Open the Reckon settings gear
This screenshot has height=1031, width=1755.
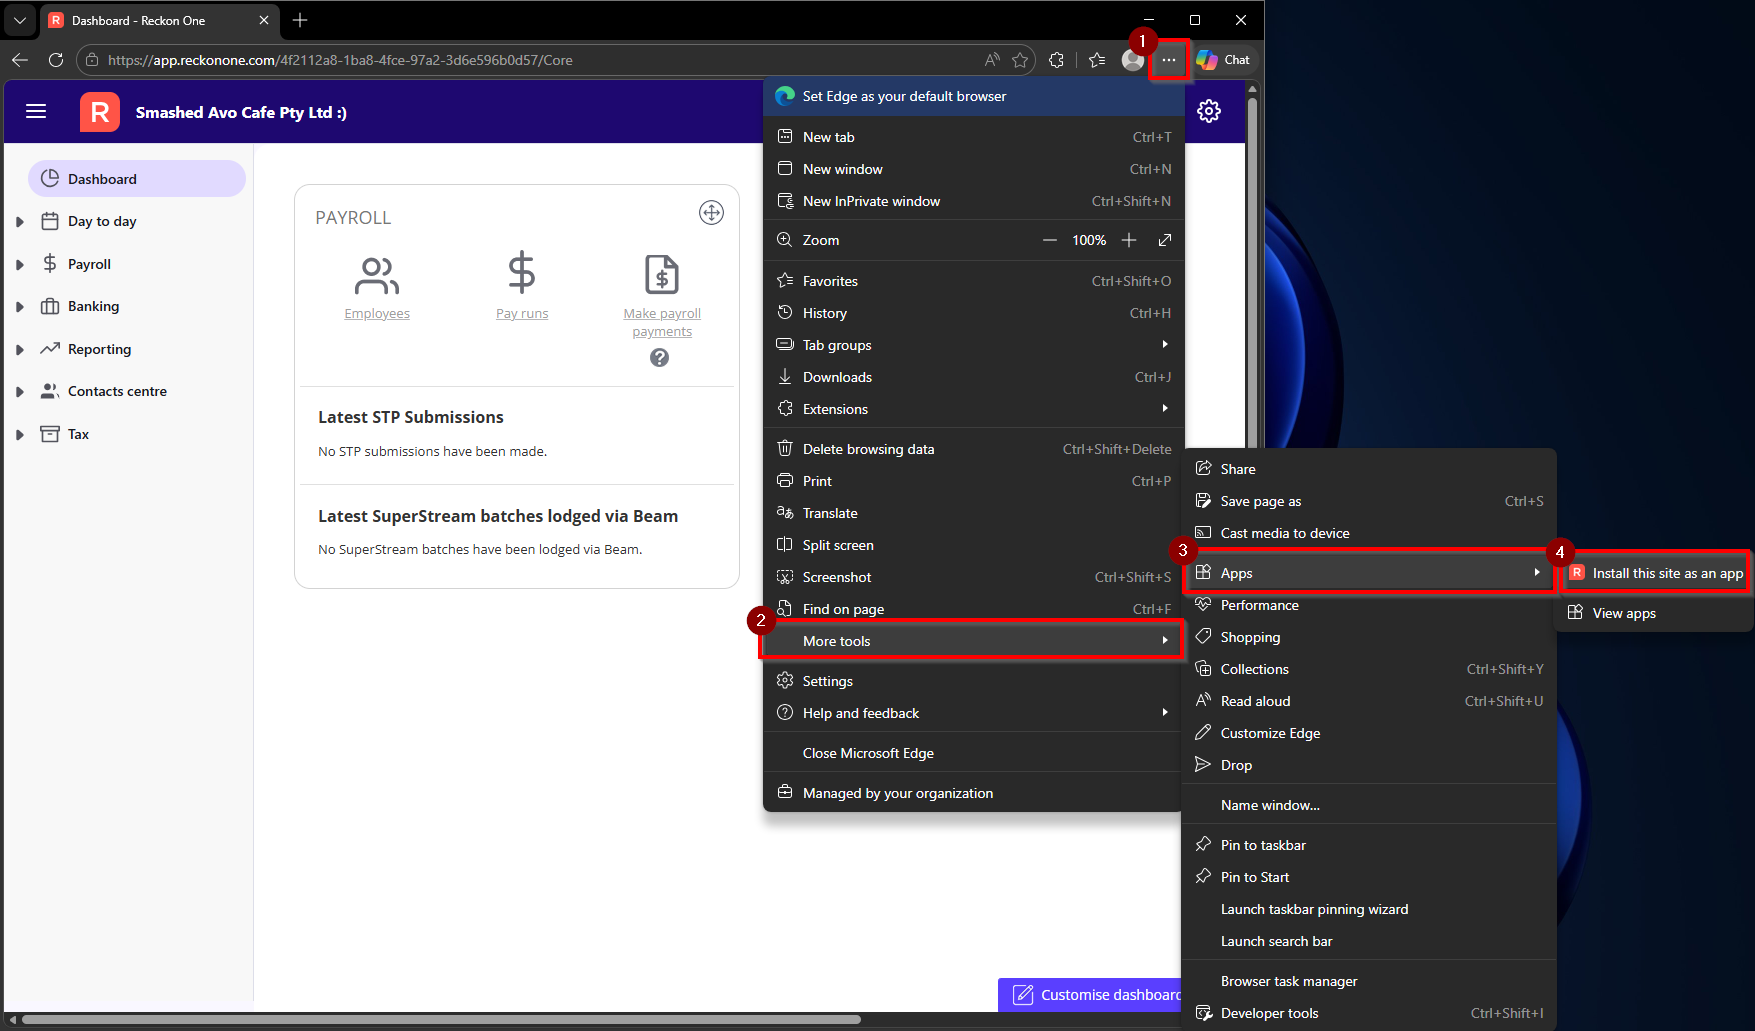point(1209,111)
